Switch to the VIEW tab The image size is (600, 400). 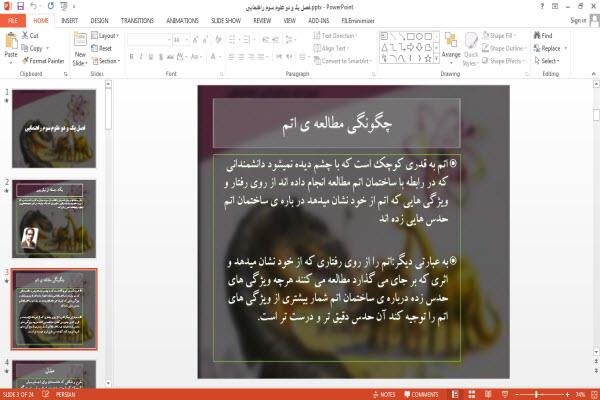(289, 21)
